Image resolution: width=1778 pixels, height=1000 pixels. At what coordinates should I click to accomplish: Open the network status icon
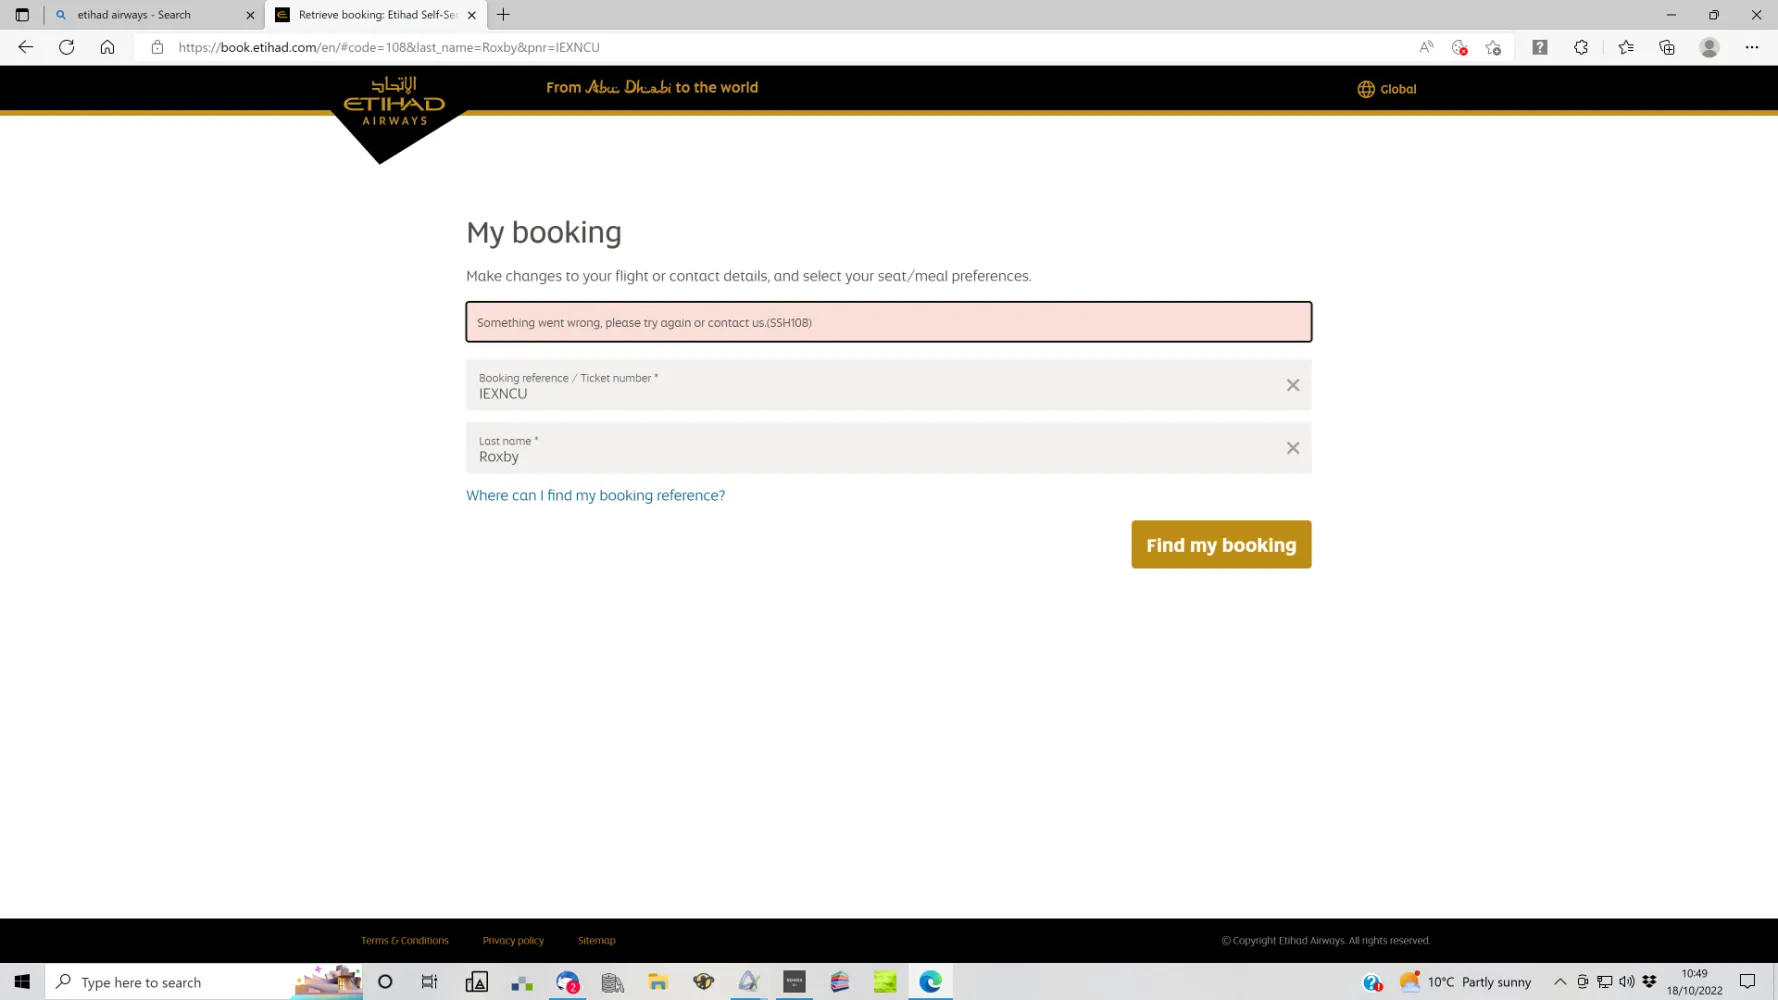1605,982
